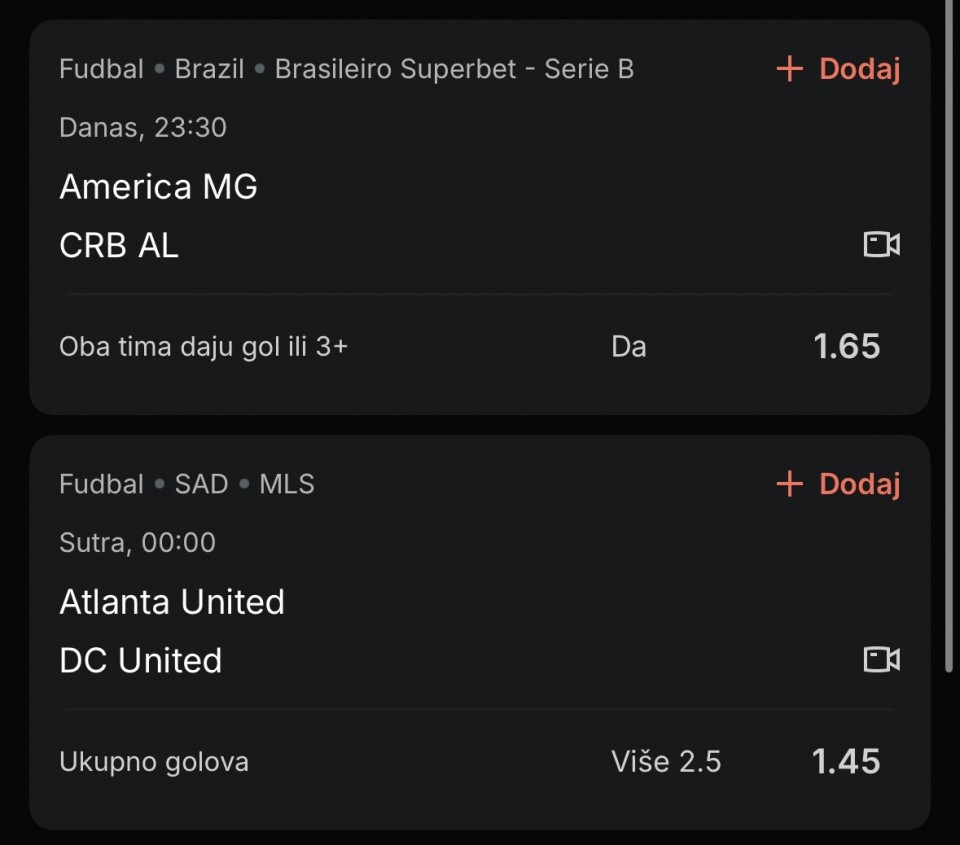Click Fudbal in the Atlanta United card
Image resolution: width=960 pixels, height=845 pixels.
(101, 484)
